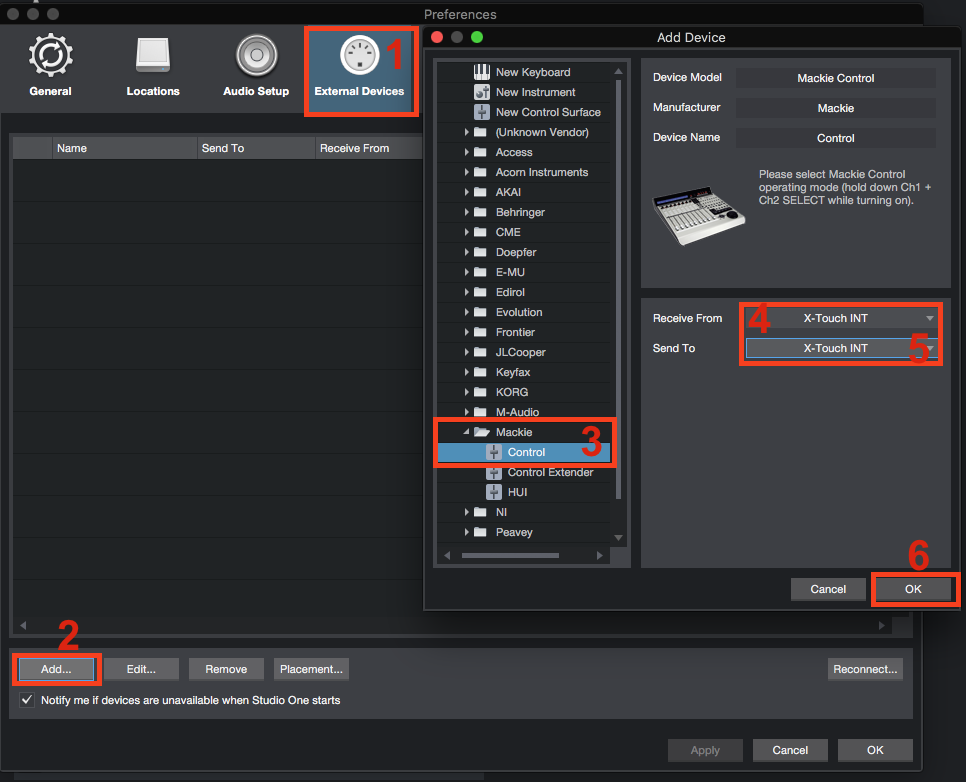Collapse the Mackie folder

tap(467, 432)
